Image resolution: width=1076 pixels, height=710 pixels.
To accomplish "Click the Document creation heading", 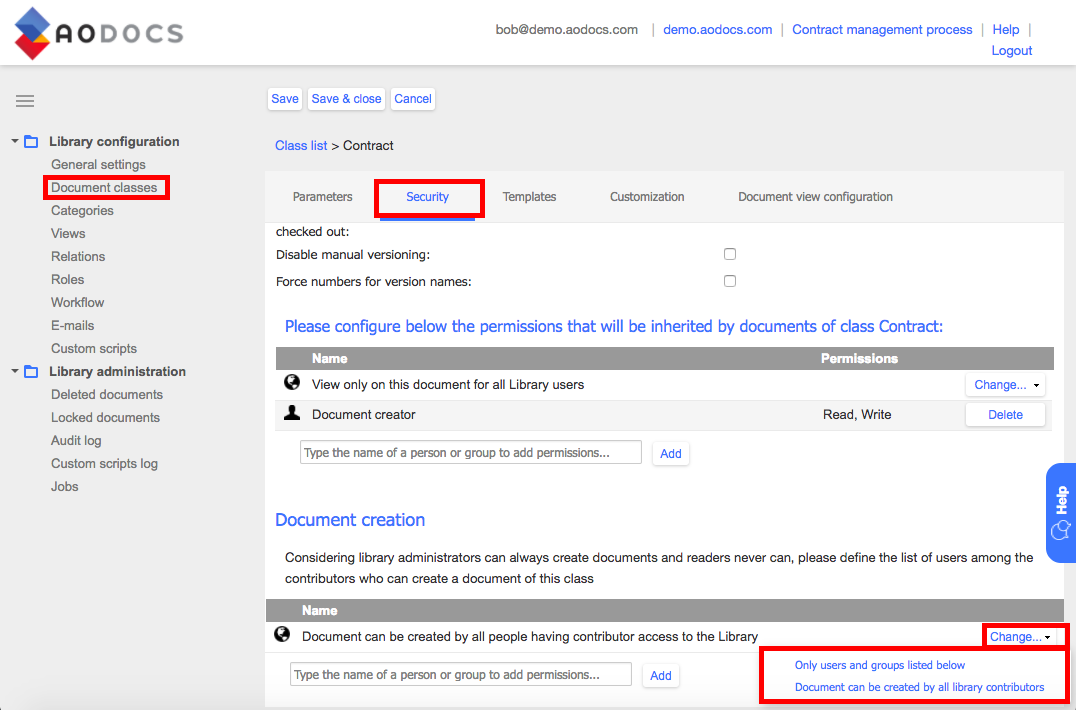I will (x=350, y=520).
